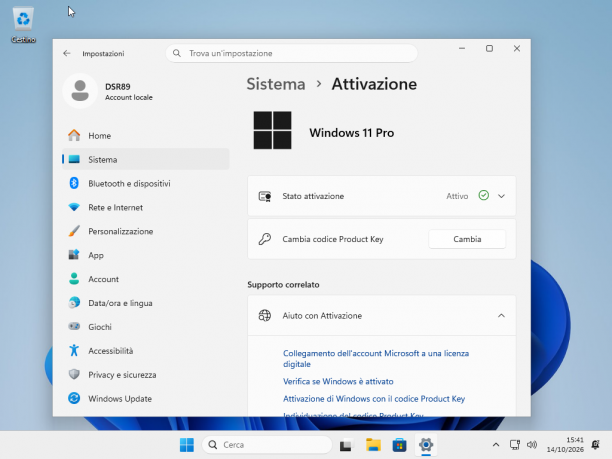Image resolution: width=612 pixels, height=459 pixels.
Task: Click the Privacy e sicurezza shield icon
Action: [74, 374]
